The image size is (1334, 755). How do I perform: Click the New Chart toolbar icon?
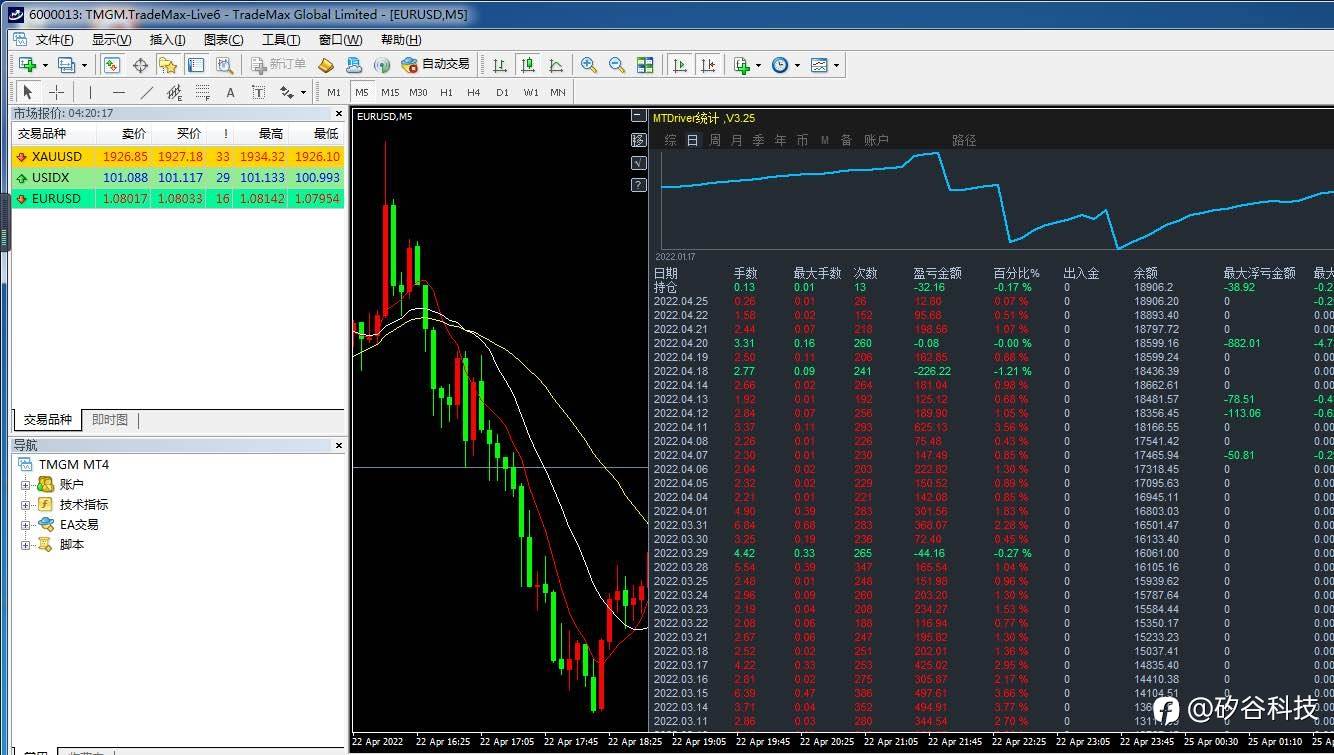[27, 65]
